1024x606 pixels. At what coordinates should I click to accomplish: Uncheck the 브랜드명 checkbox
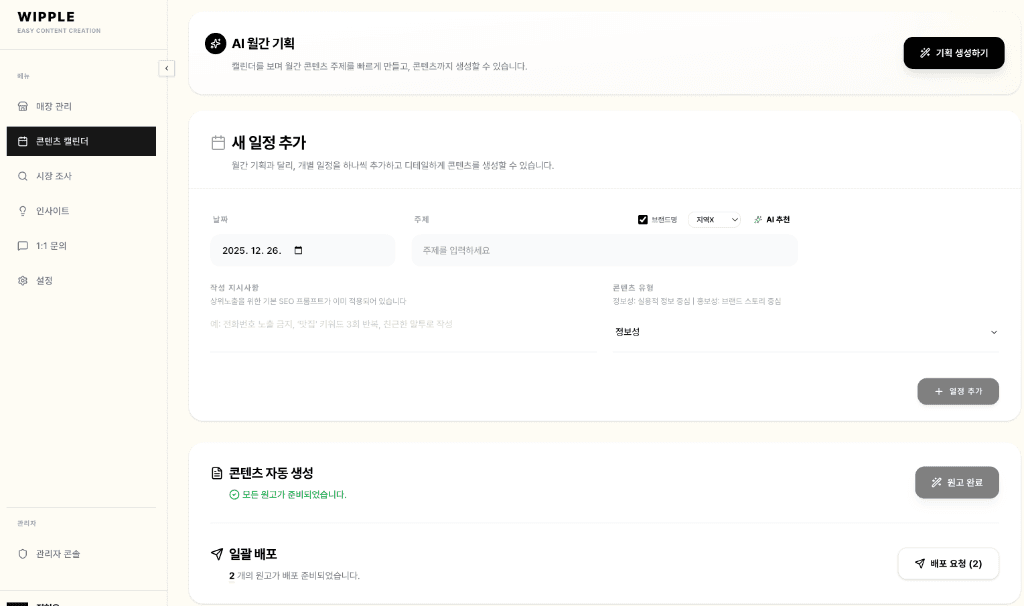coord(643,219)
